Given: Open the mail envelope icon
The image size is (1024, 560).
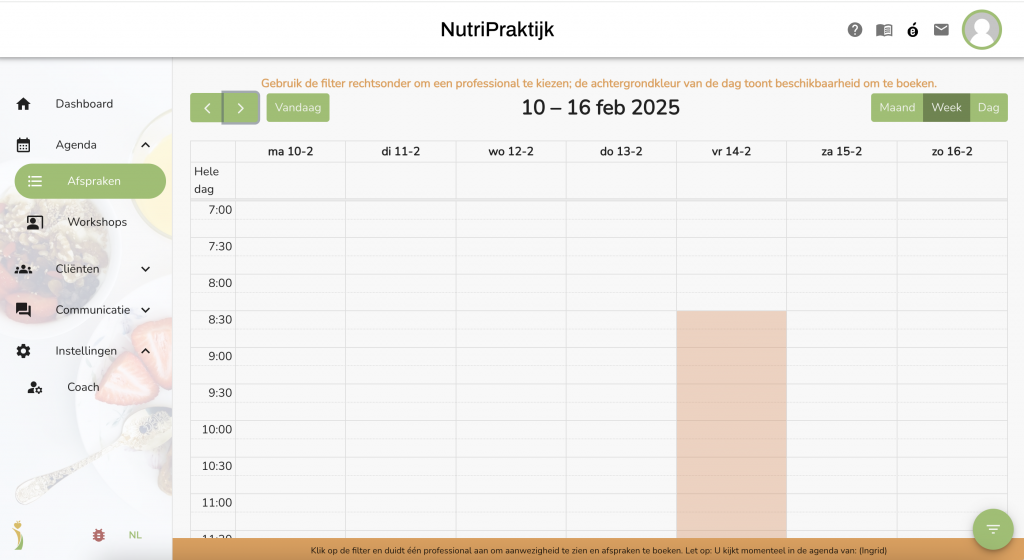Looking at the screenshot, I should tap(941, 30).
